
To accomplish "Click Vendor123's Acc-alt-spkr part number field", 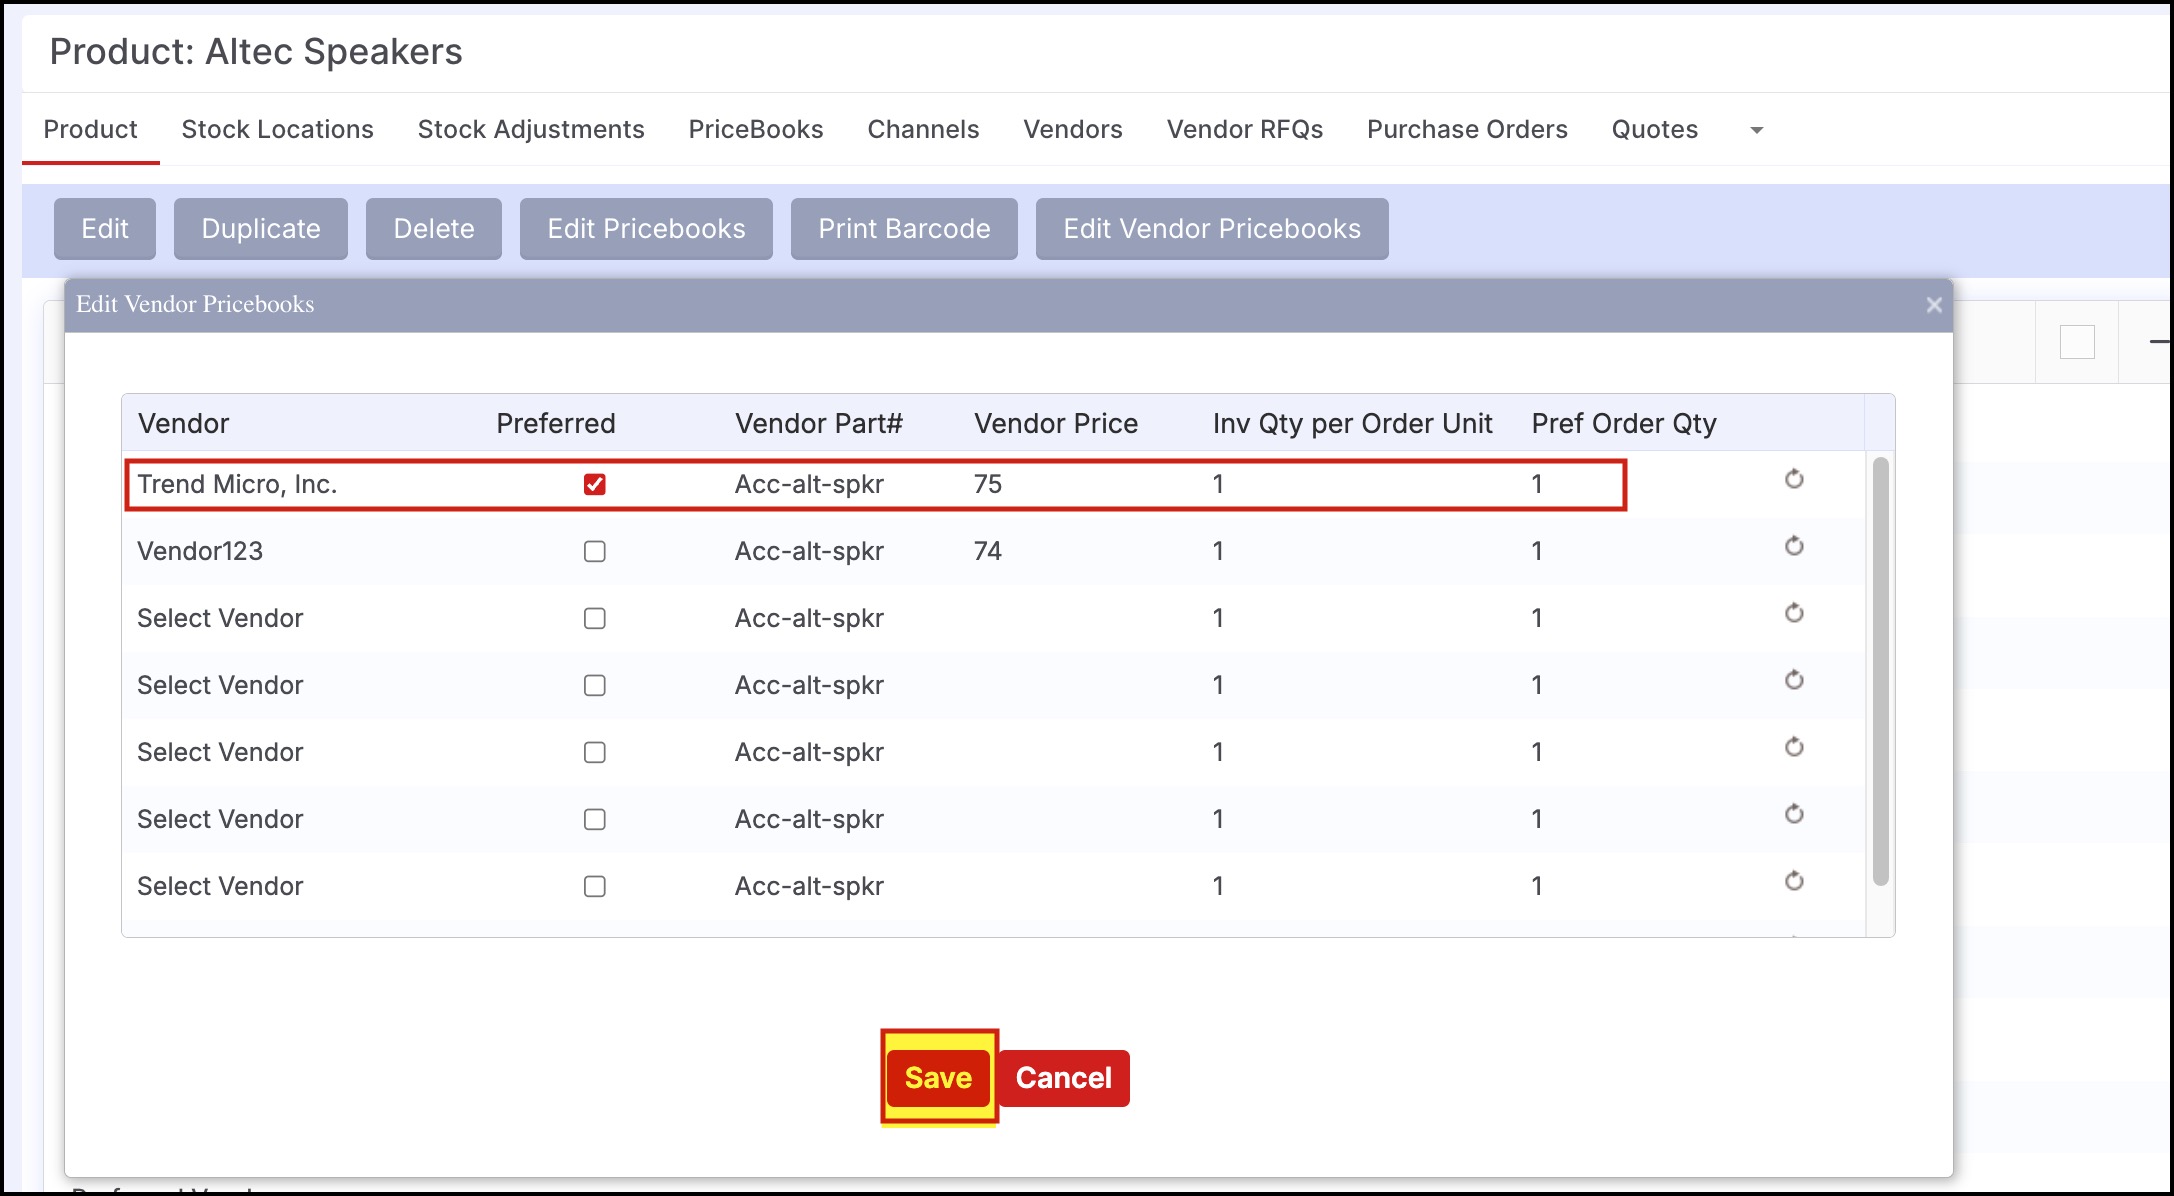I will coord(809,551).
